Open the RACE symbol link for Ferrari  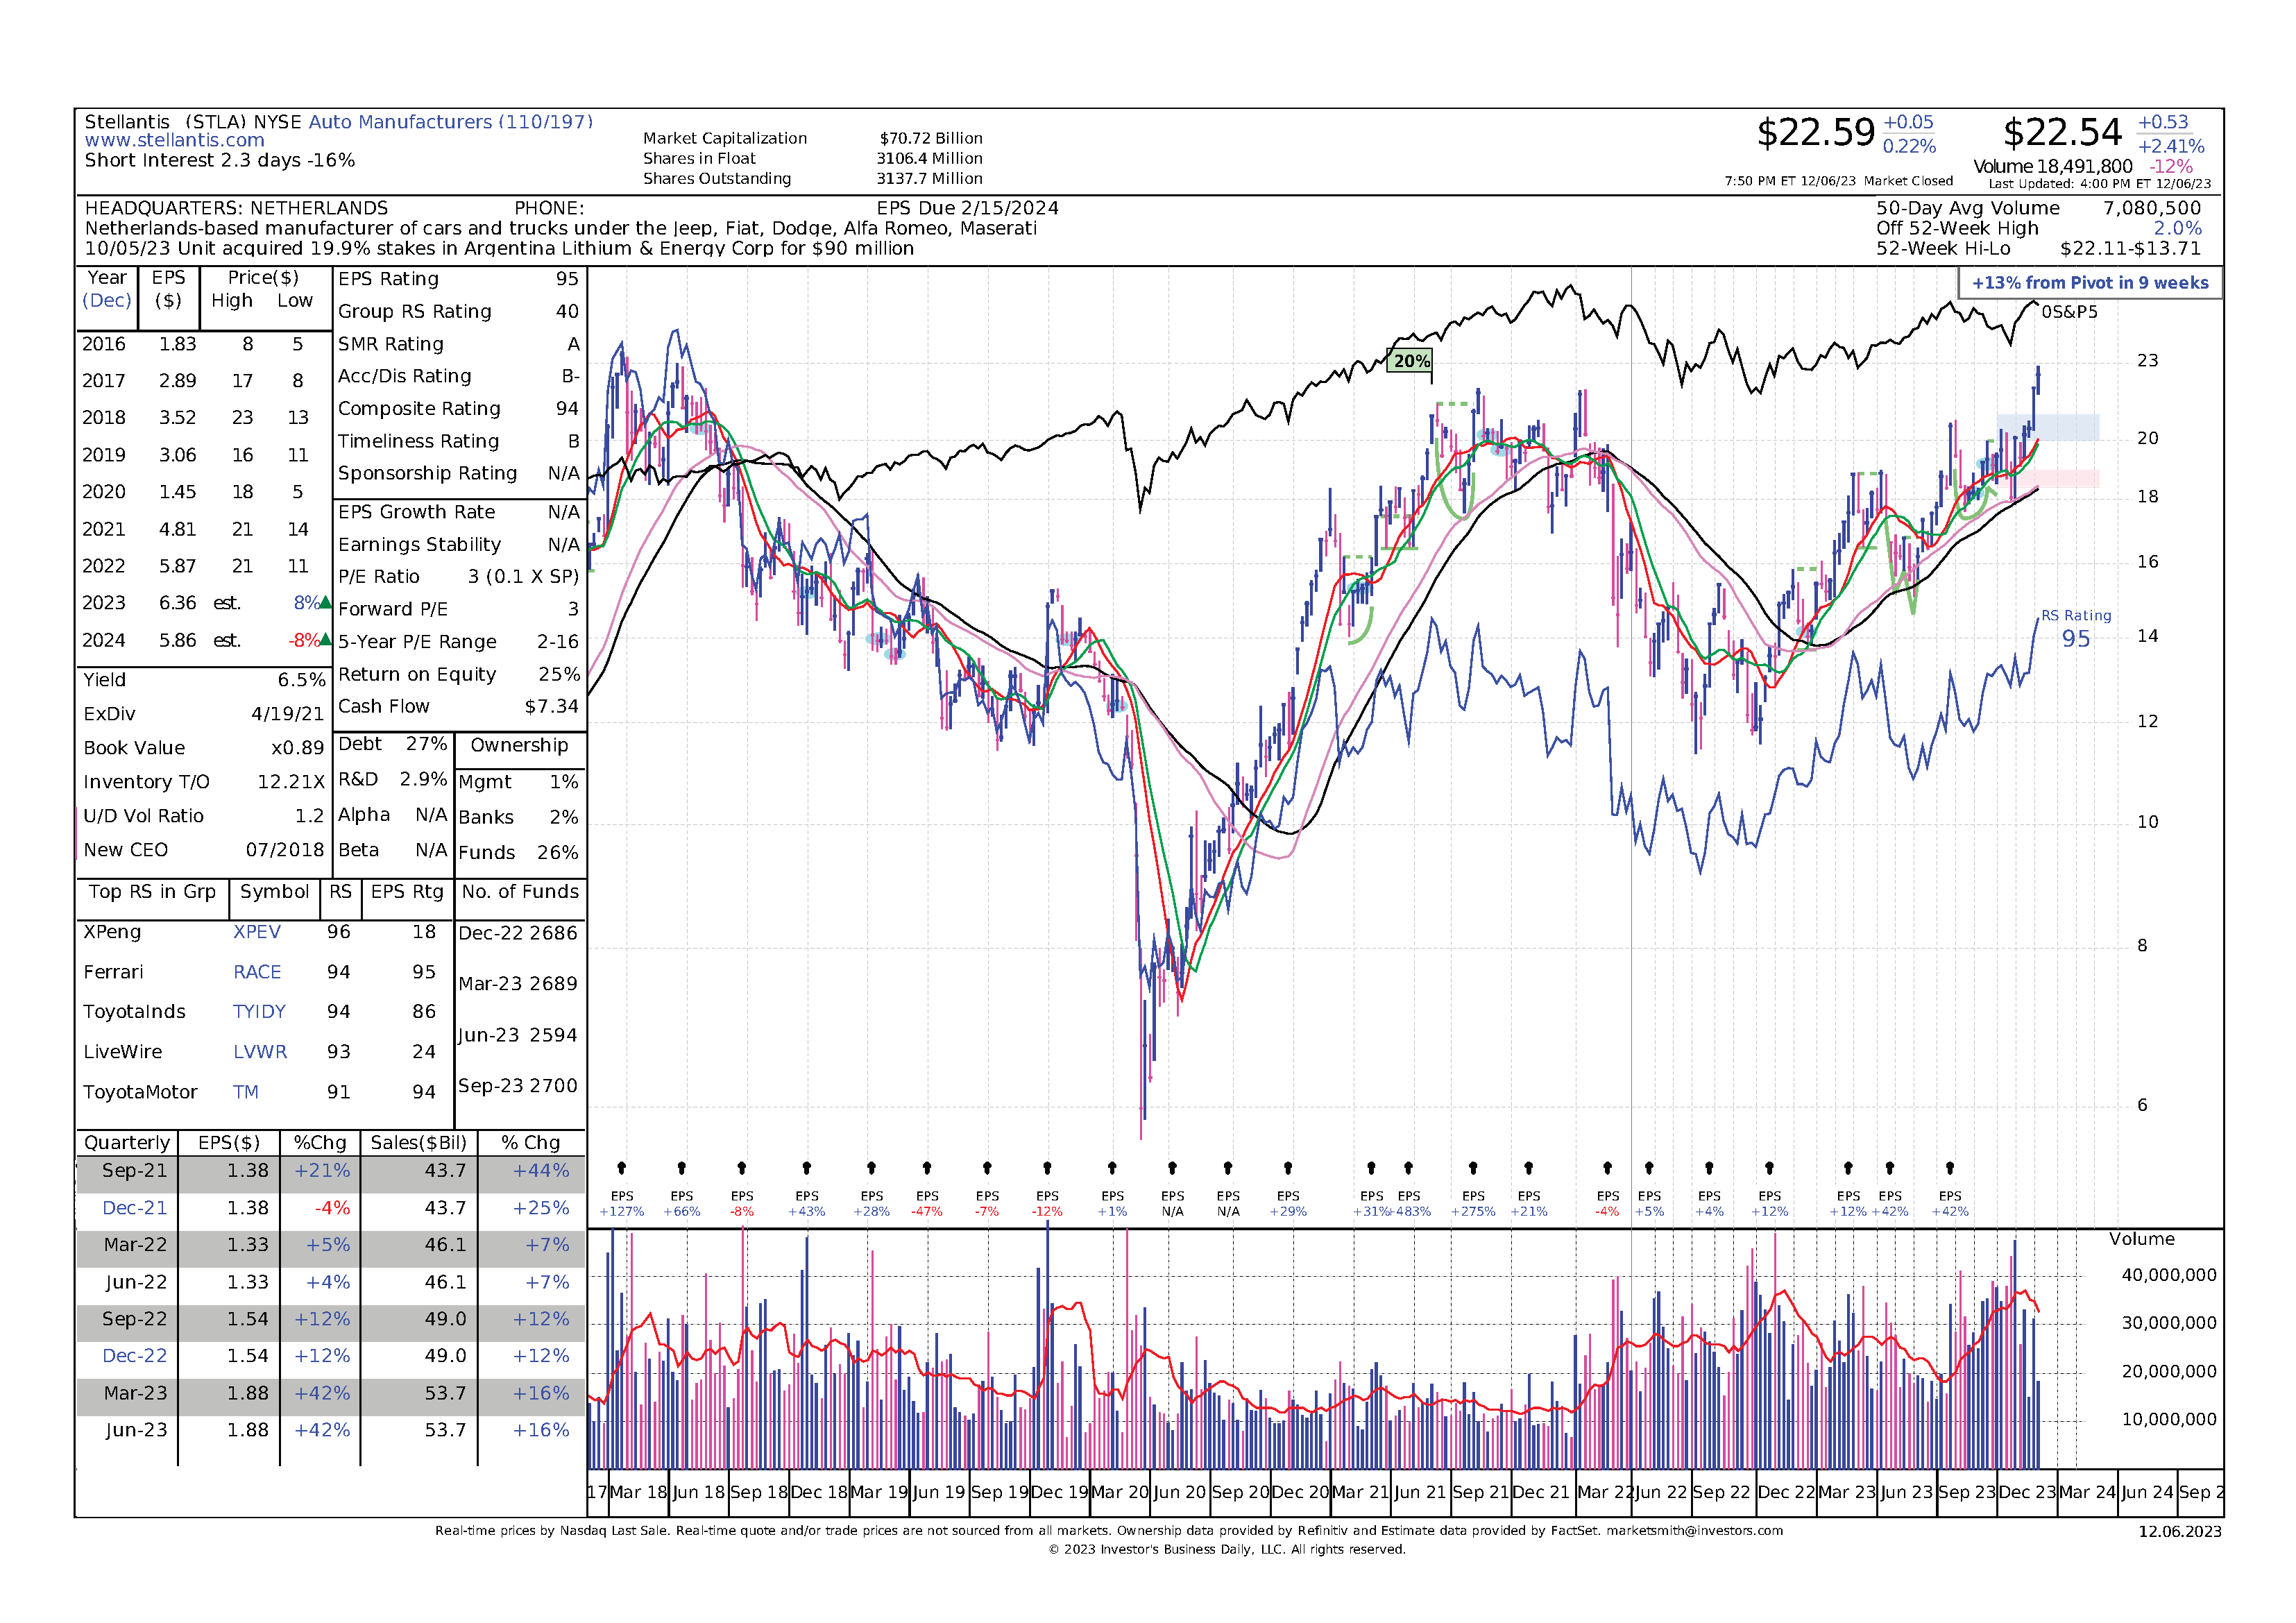click(257, 972)
